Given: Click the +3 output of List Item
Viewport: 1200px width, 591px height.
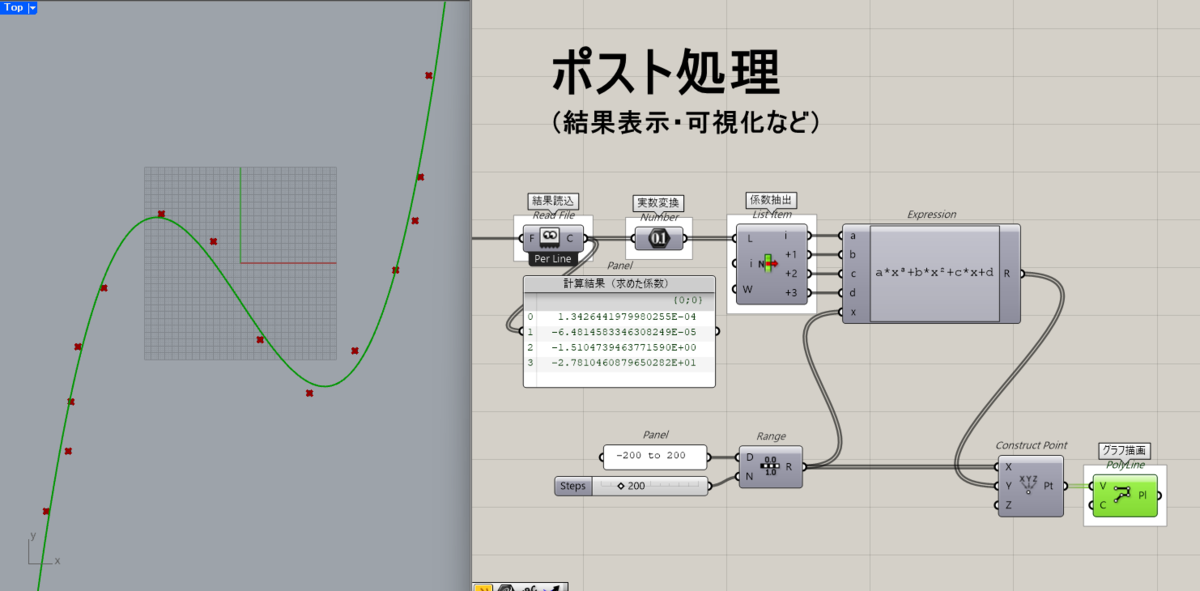Looking at the screenshot, I should tap(791, 292).
